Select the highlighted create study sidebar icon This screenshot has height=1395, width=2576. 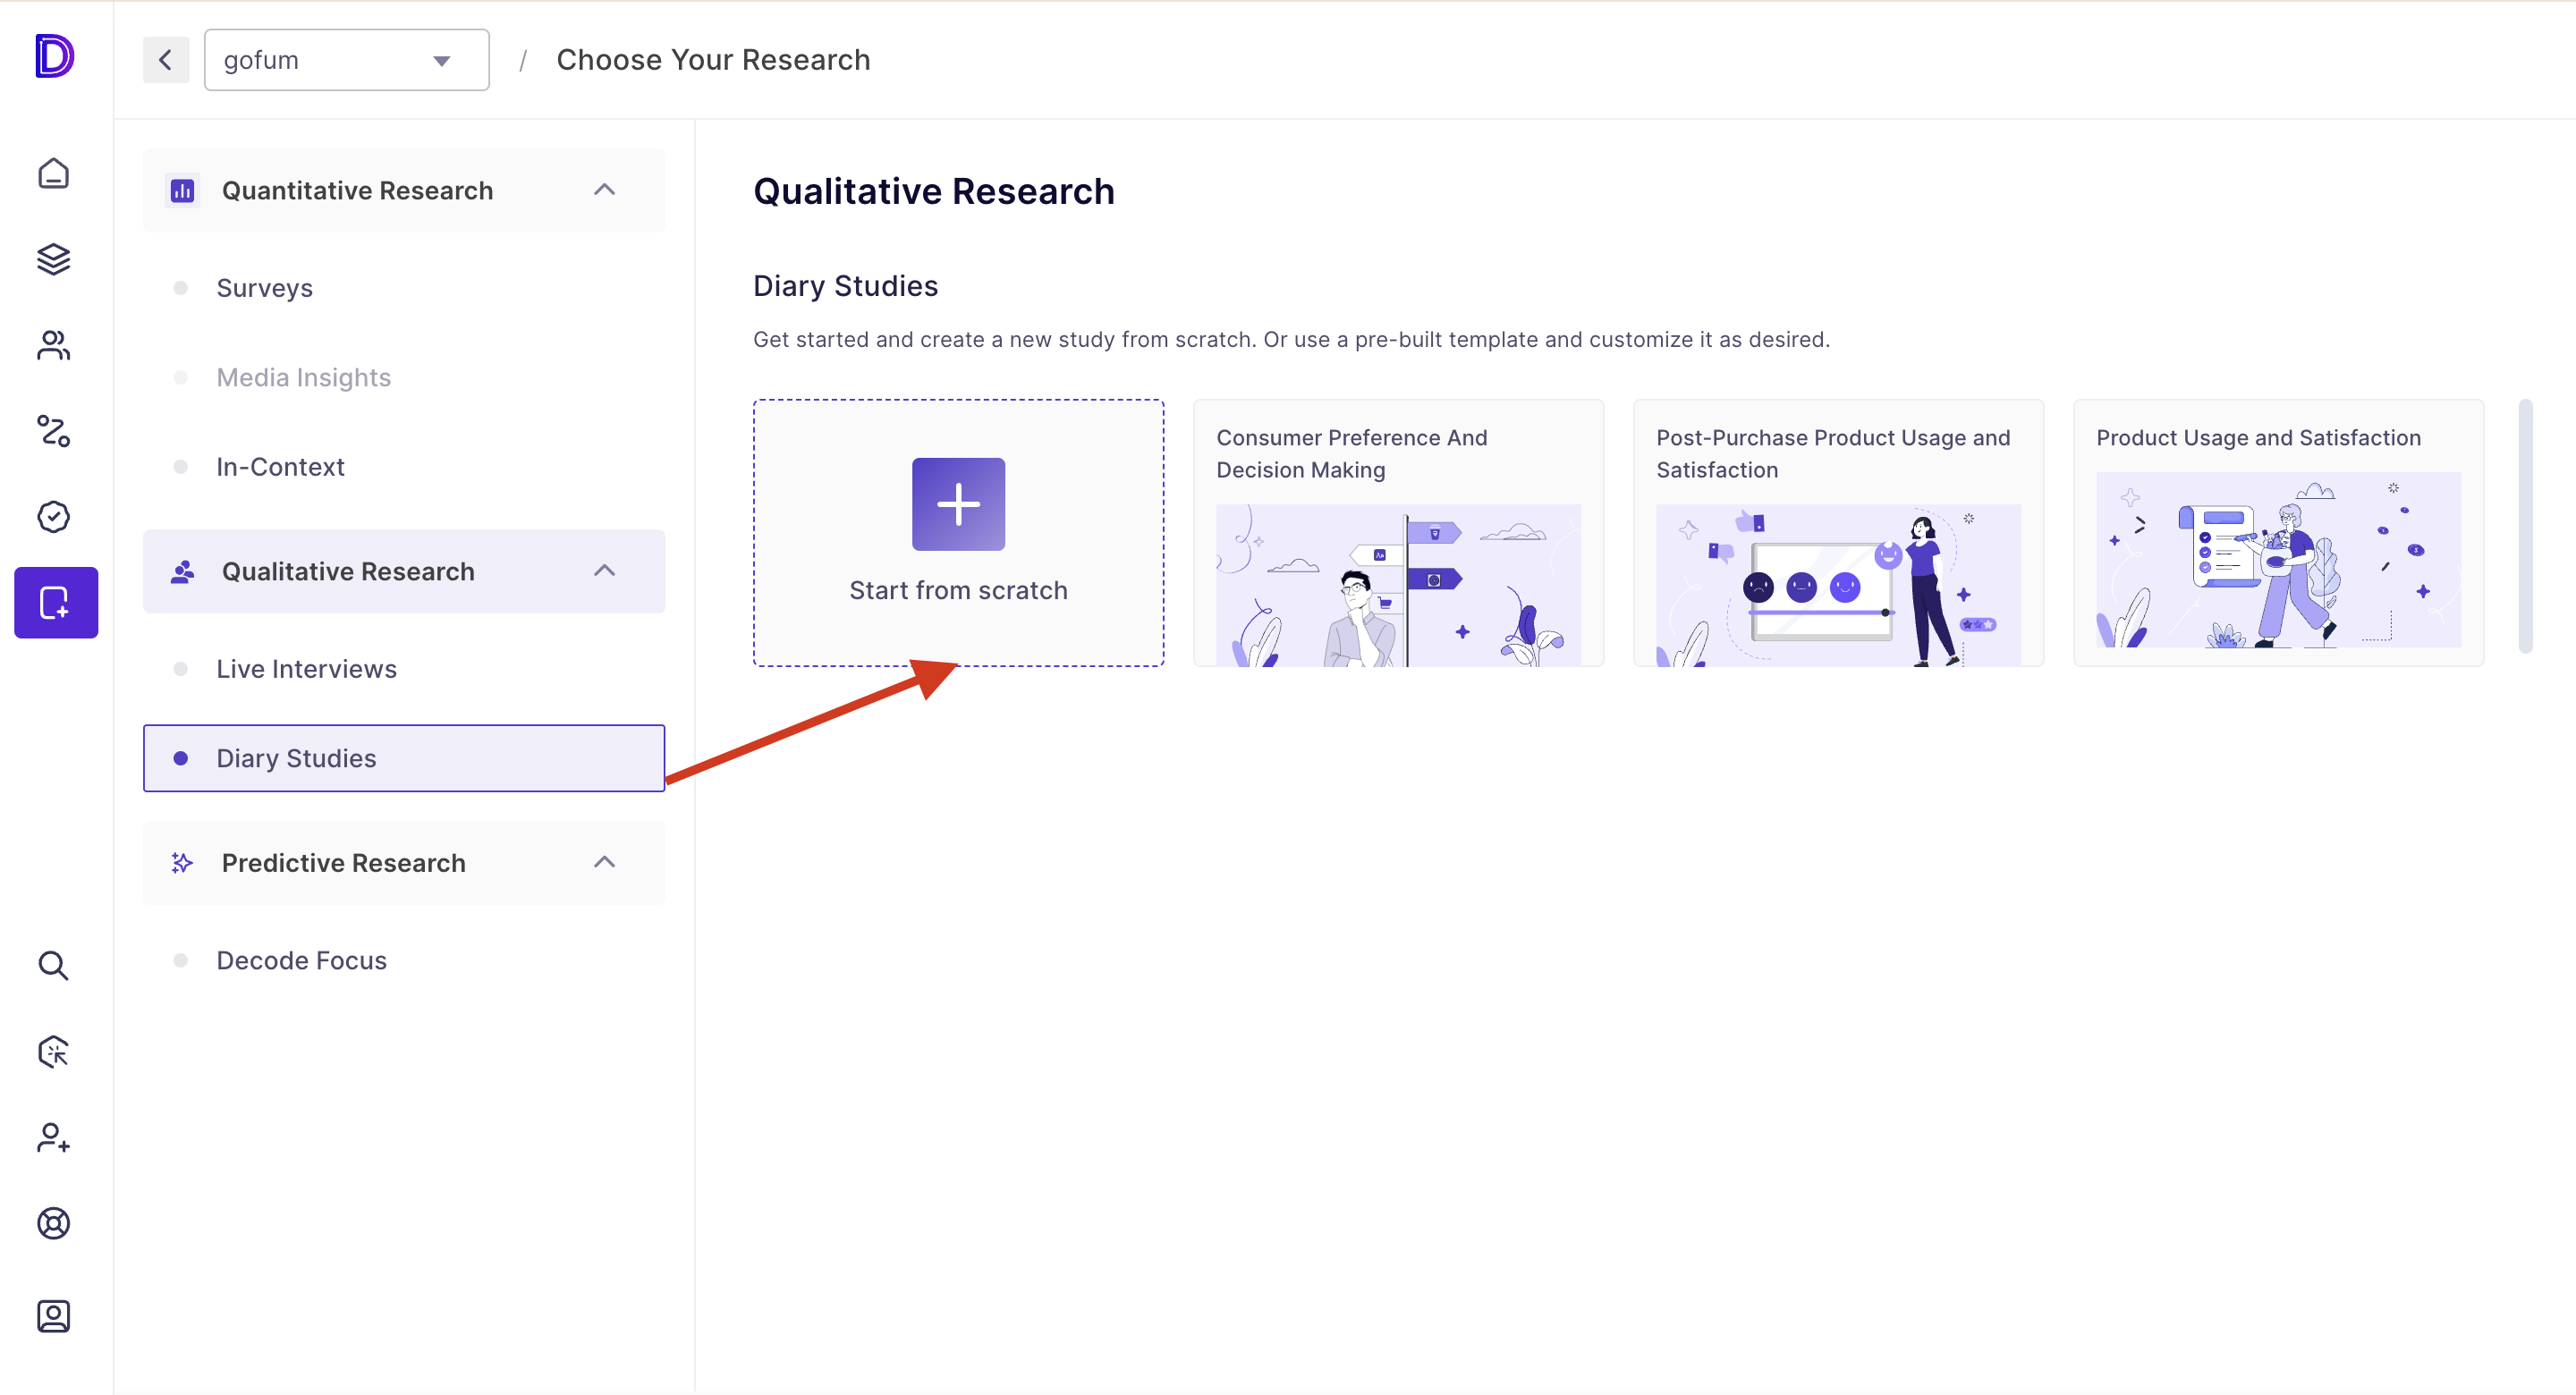pos(56,602)
